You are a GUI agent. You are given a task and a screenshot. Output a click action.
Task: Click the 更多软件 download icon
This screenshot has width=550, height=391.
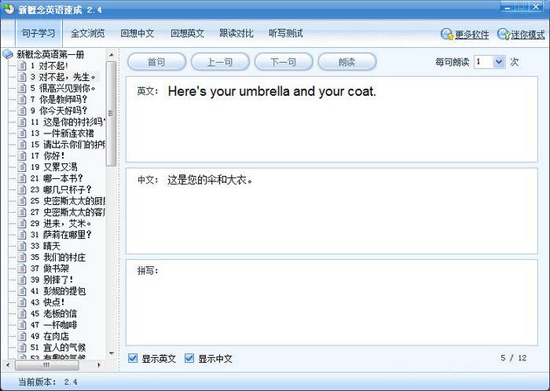(447, 34)
